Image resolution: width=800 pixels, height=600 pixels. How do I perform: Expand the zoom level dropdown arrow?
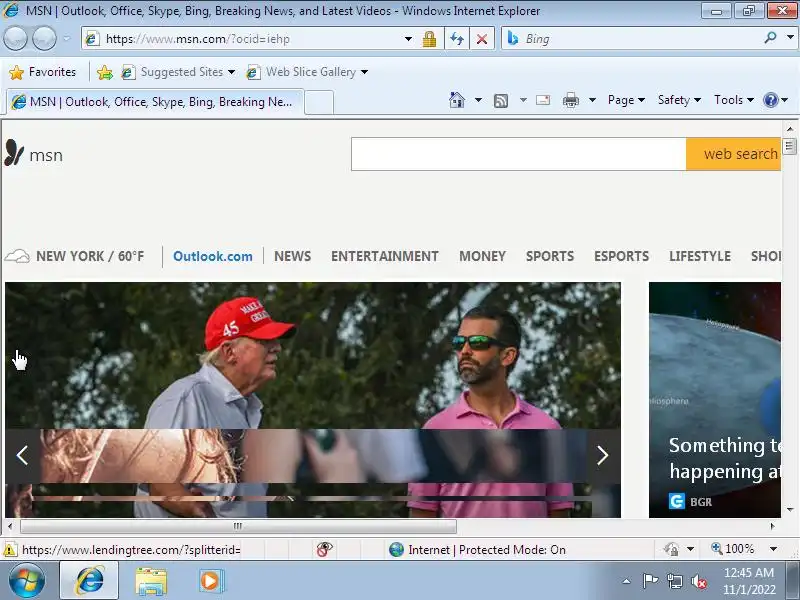coord(773,549)
